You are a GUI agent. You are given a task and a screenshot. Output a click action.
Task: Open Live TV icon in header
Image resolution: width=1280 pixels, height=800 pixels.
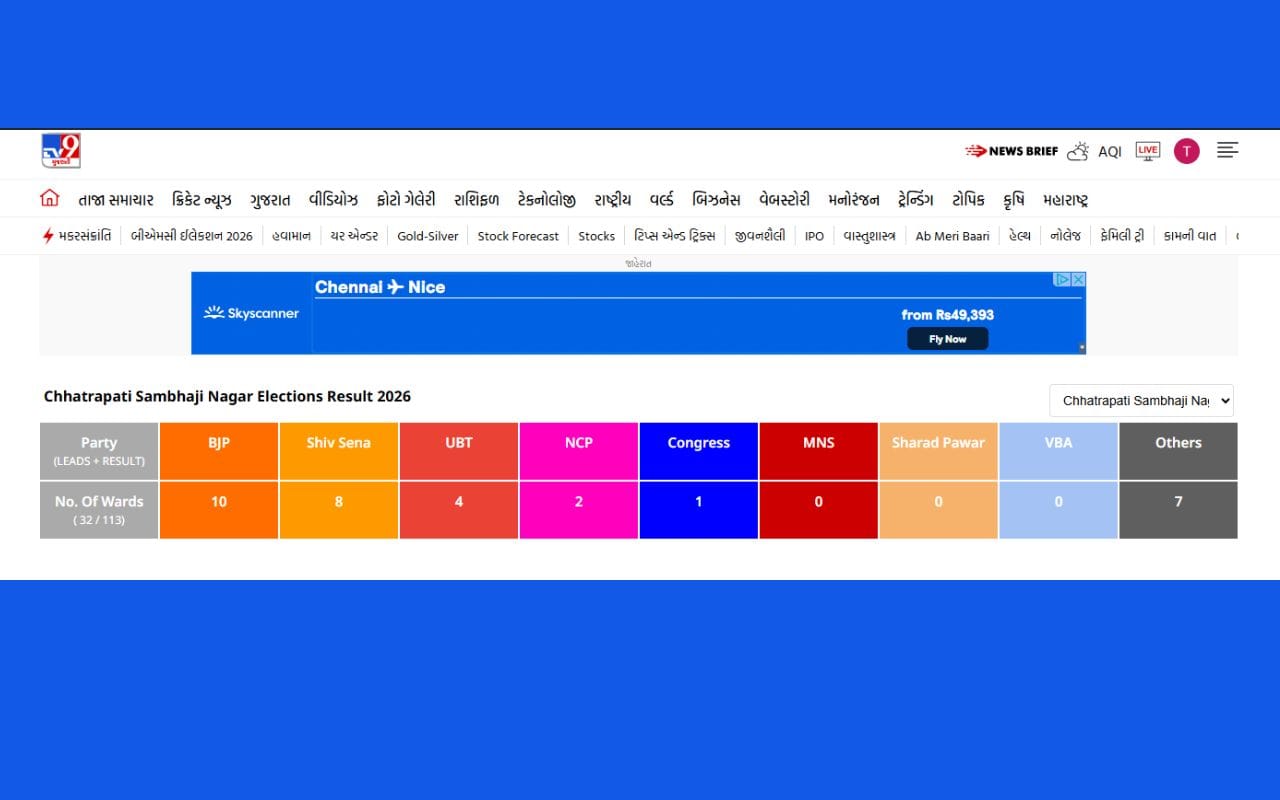coord(1147,151)
